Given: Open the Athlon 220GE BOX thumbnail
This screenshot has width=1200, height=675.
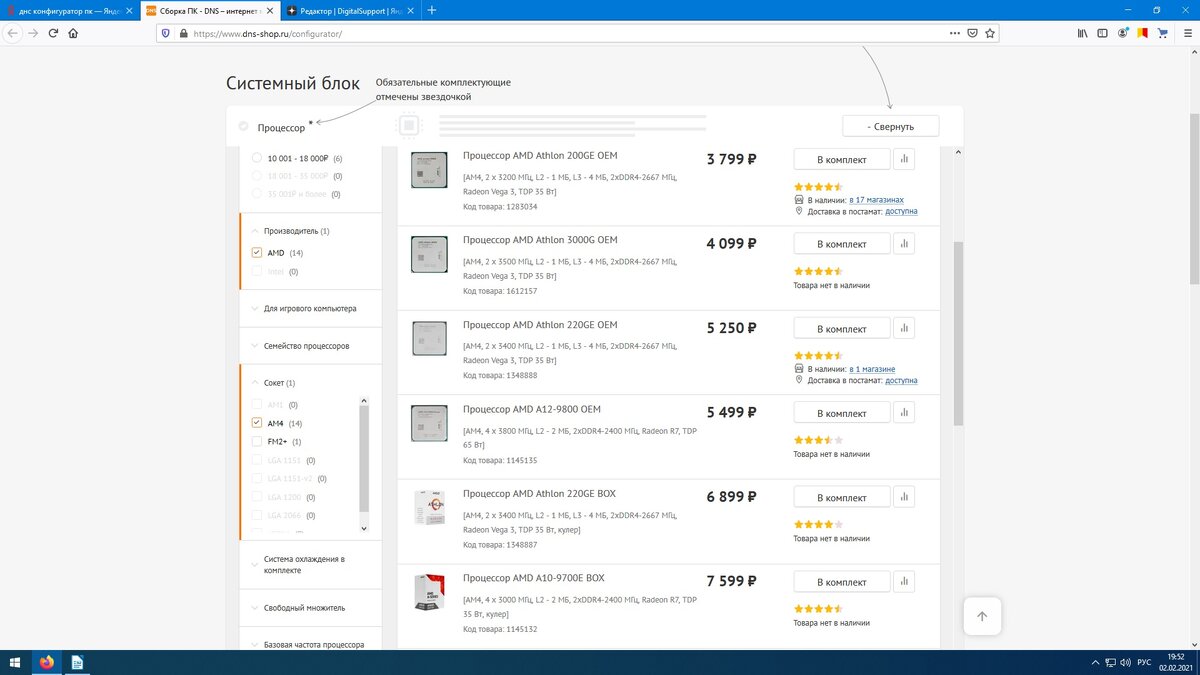Looking at the screenshot, I should pos(429,509).
